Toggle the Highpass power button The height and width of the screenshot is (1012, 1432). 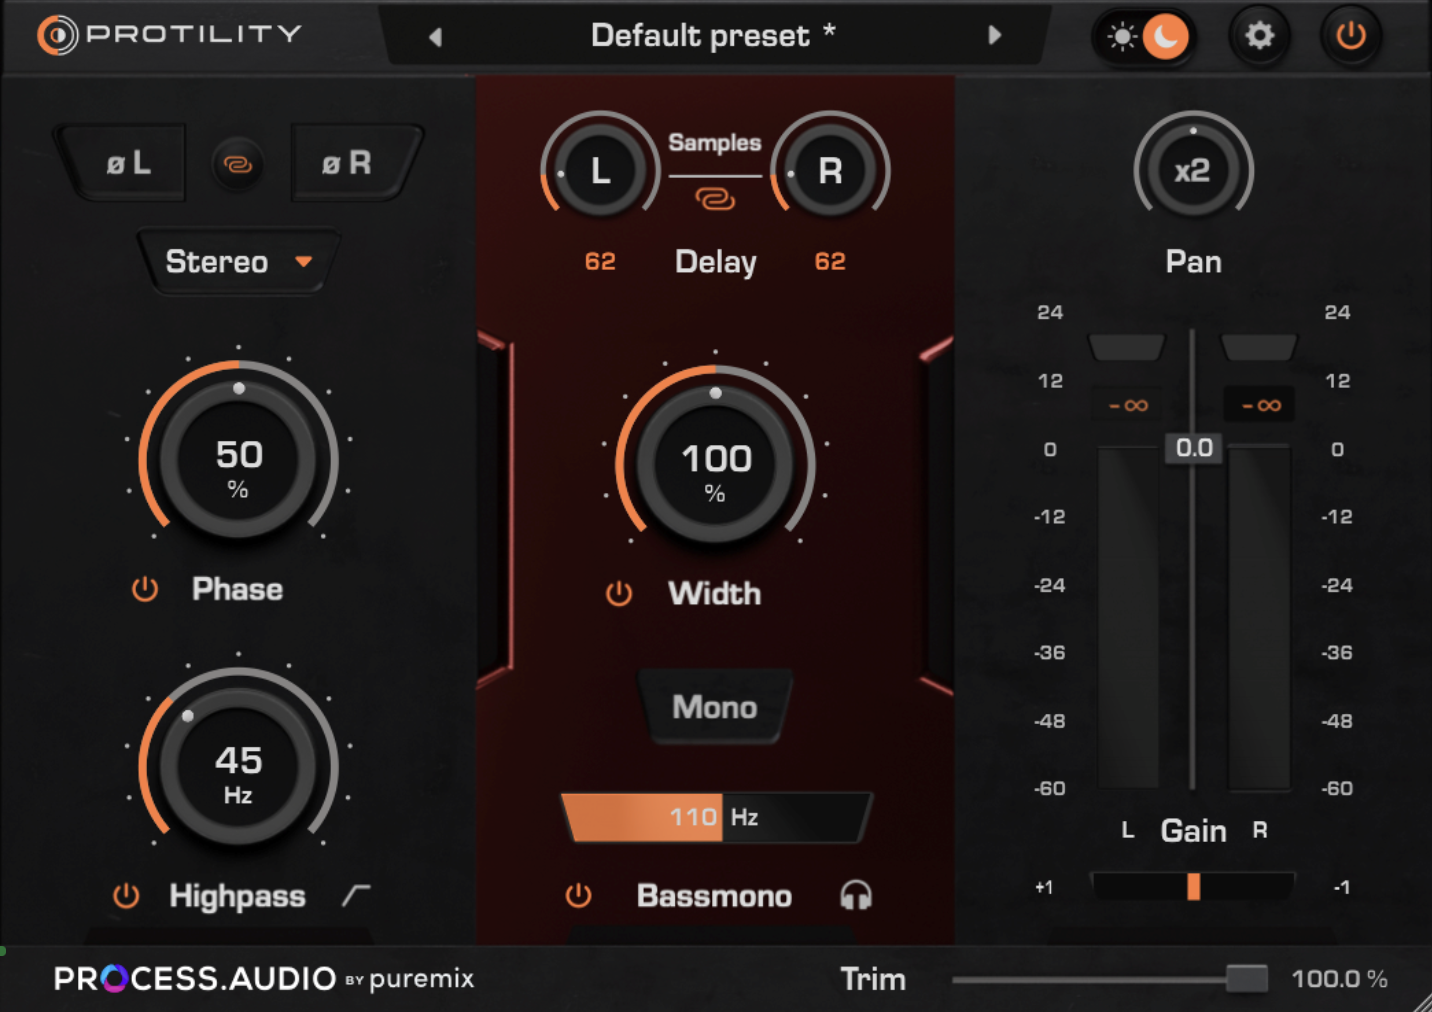(126, 896)
